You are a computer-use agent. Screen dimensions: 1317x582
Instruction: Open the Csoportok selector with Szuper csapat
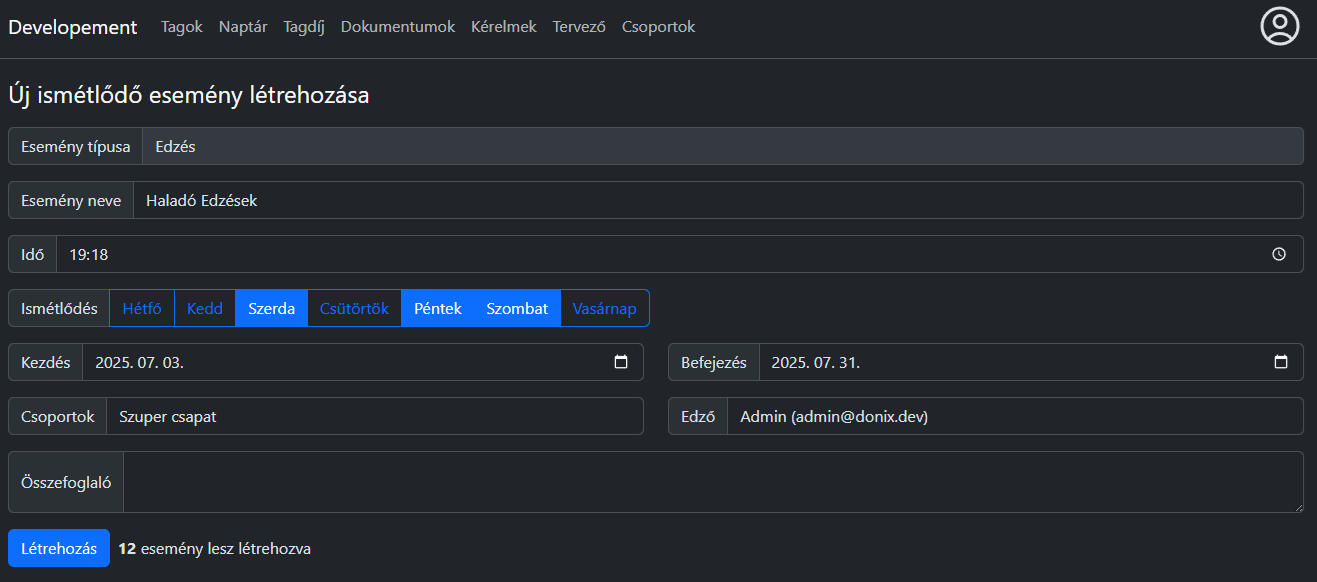tap(375, 416)
